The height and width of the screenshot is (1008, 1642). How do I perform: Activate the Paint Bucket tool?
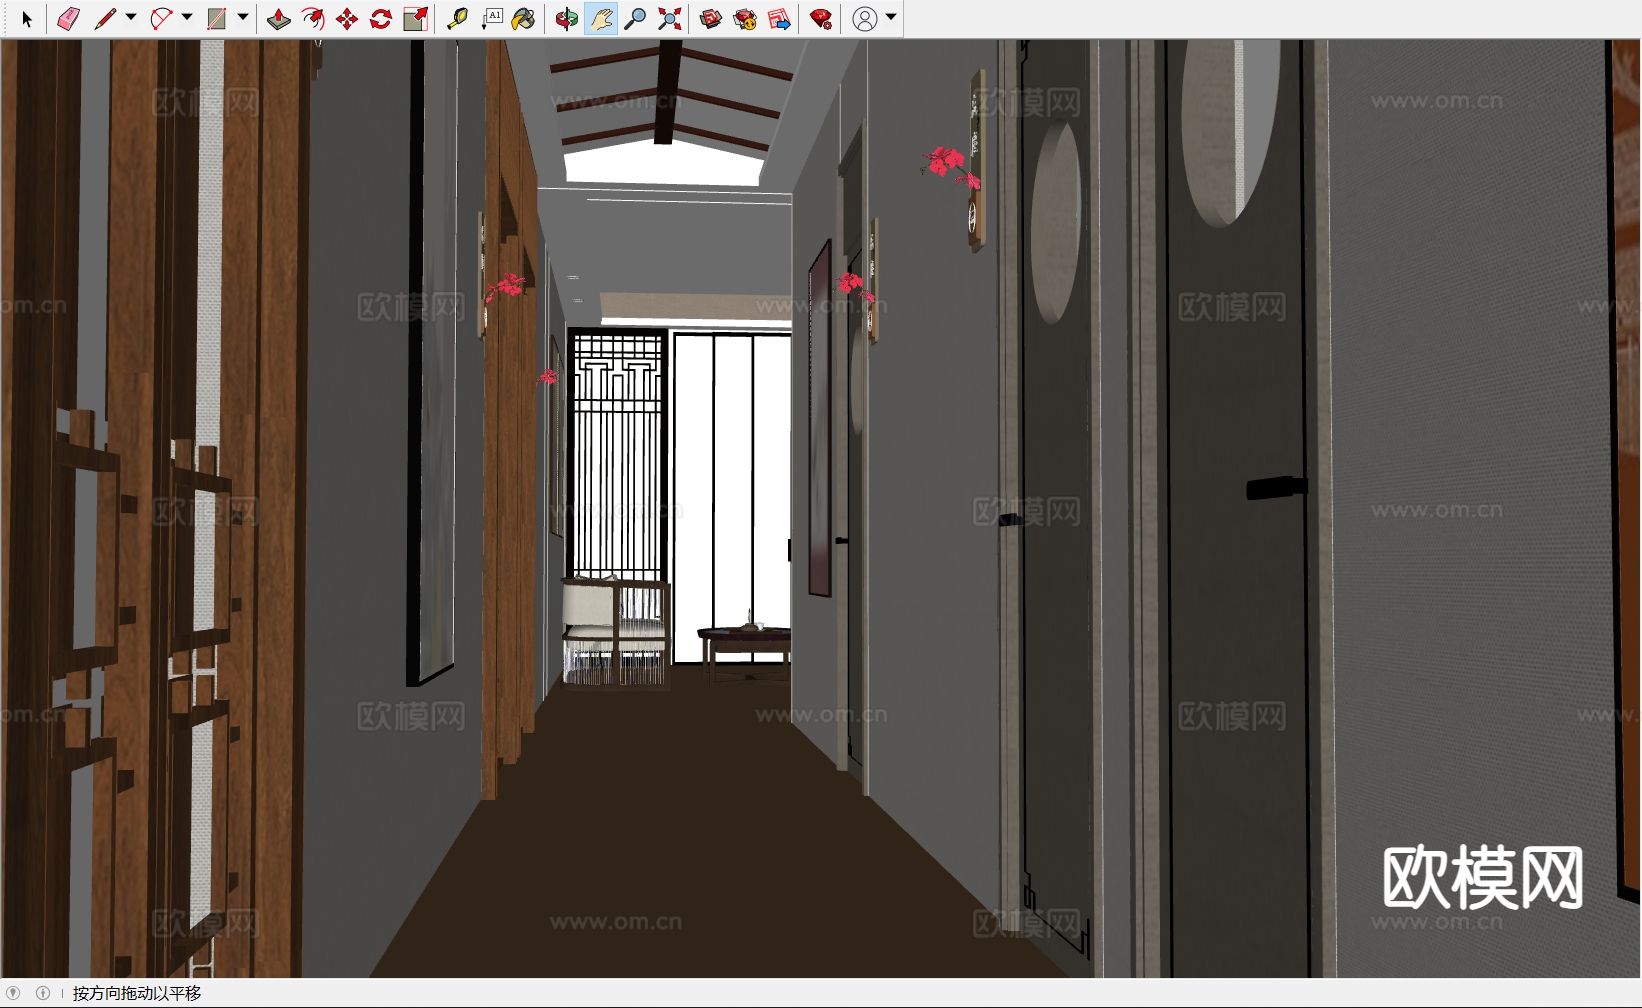[x=524, y=19]
